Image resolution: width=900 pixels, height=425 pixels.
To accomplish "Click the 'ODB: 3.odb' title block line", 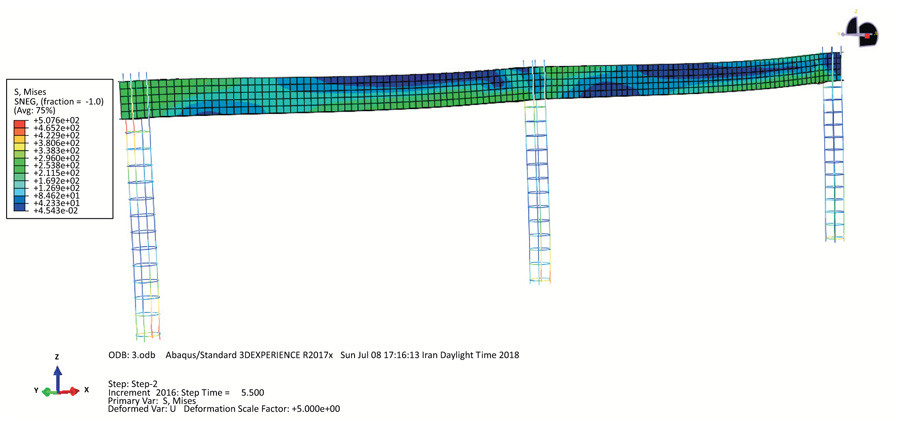I will (x=130, y=355).
